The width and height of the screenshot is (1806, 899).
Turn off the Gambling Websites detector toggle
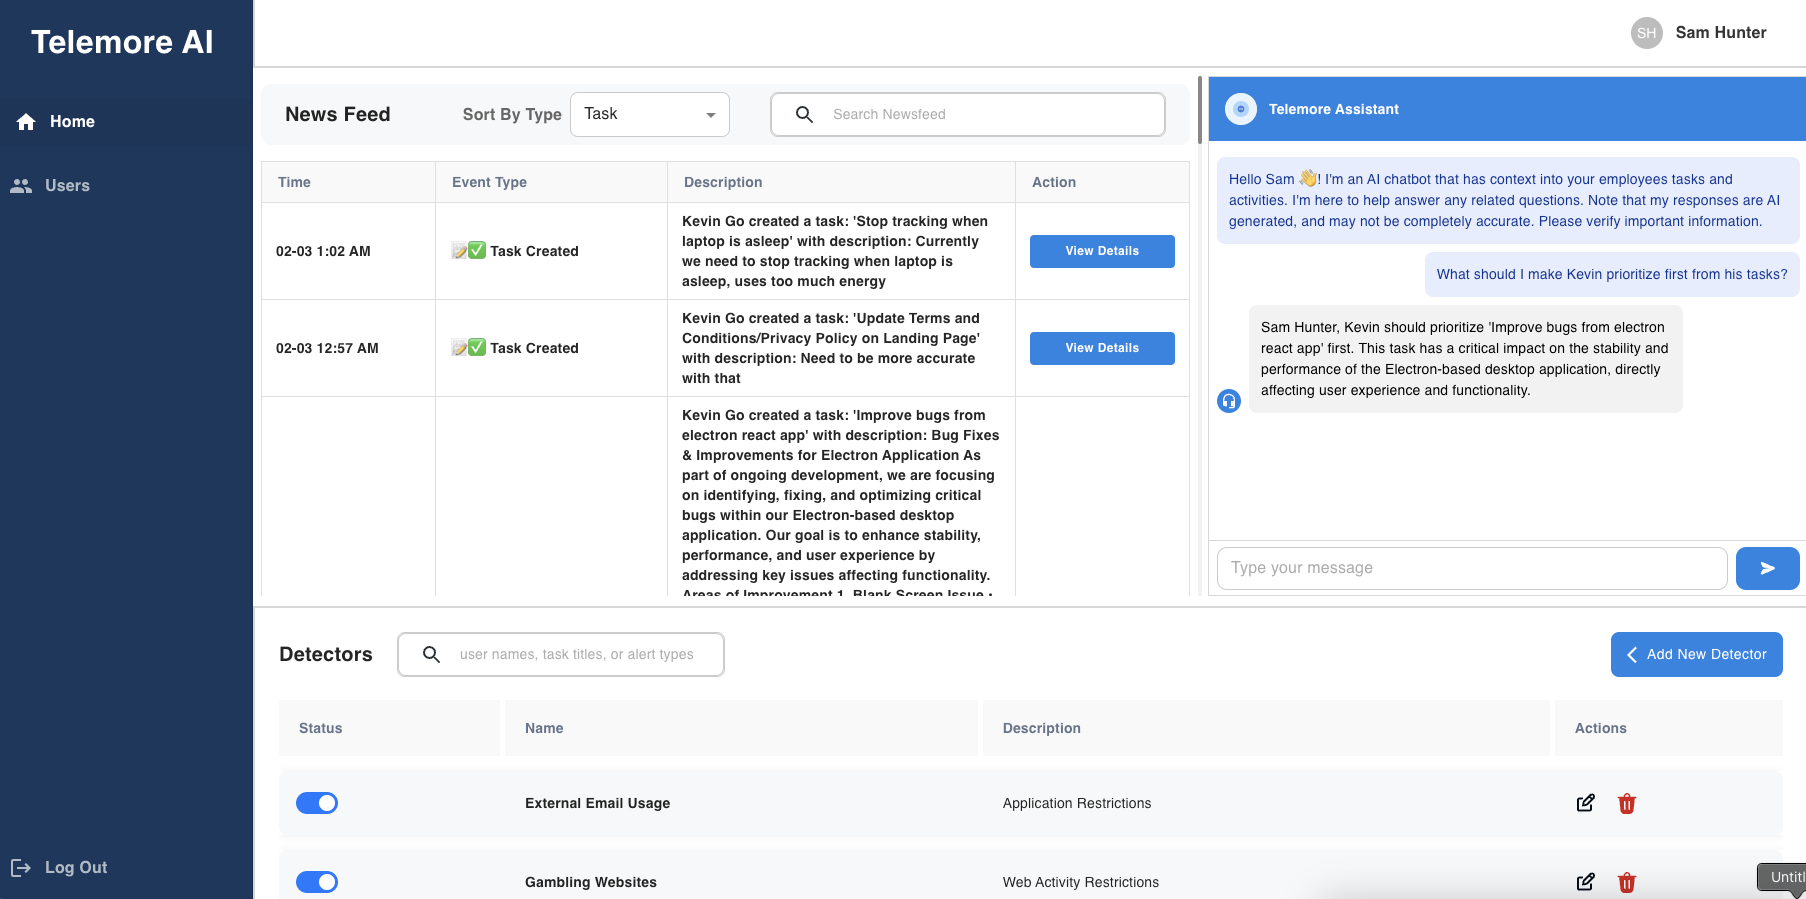pos(317,882)
